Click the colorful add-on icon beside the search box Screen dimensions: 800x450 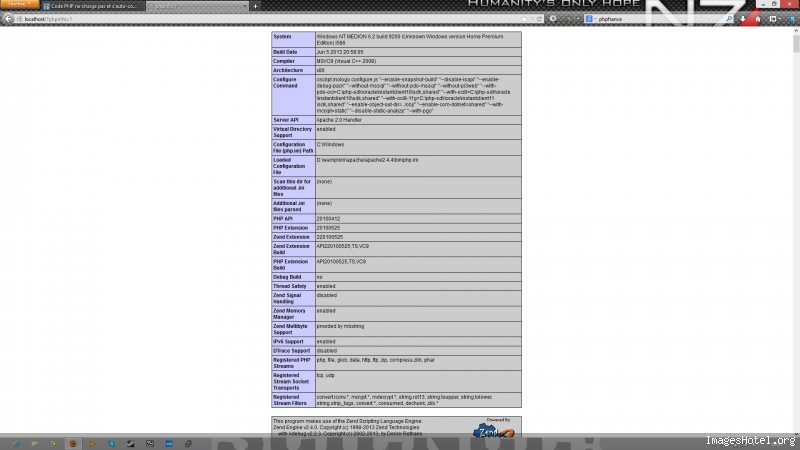point(568,19)
